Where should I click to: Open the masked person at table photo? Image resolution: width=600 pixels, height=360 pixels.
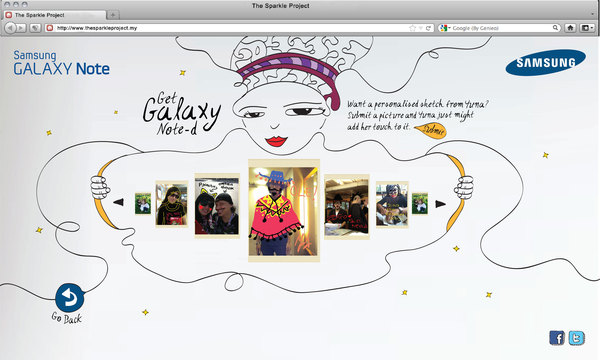392,205
